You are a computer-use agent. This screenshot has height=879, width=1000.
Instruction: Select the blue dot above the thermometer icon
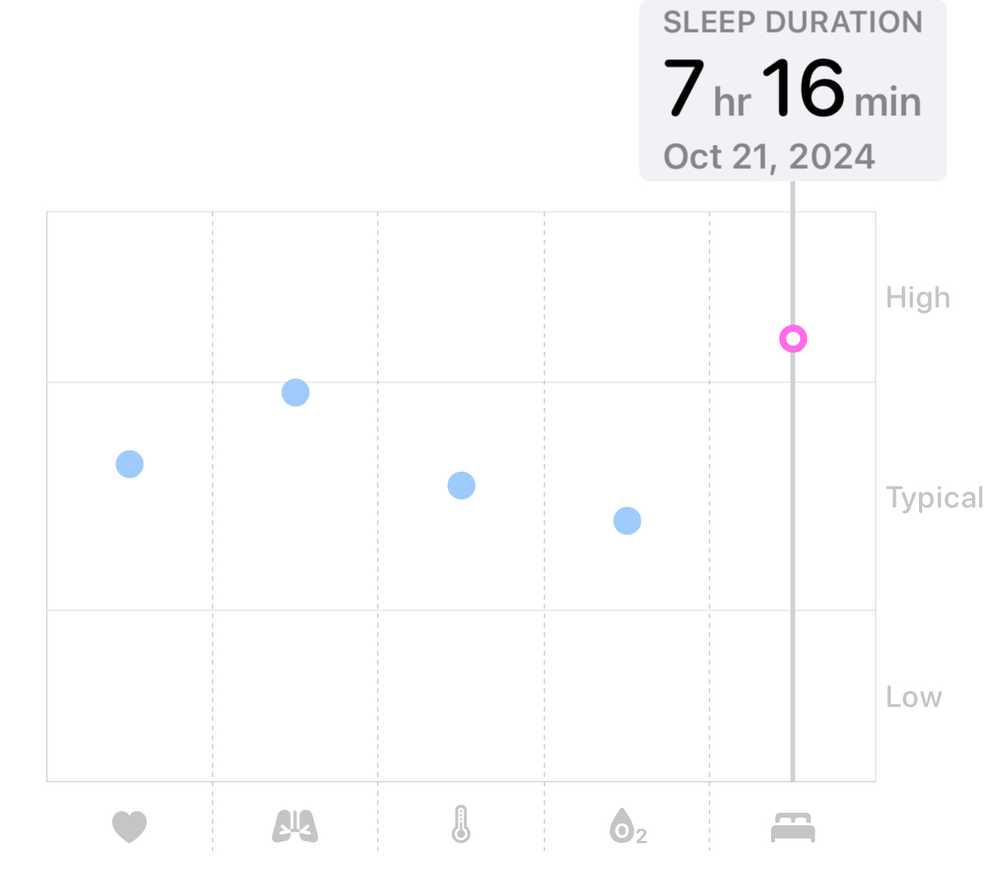tap(461, 486)
